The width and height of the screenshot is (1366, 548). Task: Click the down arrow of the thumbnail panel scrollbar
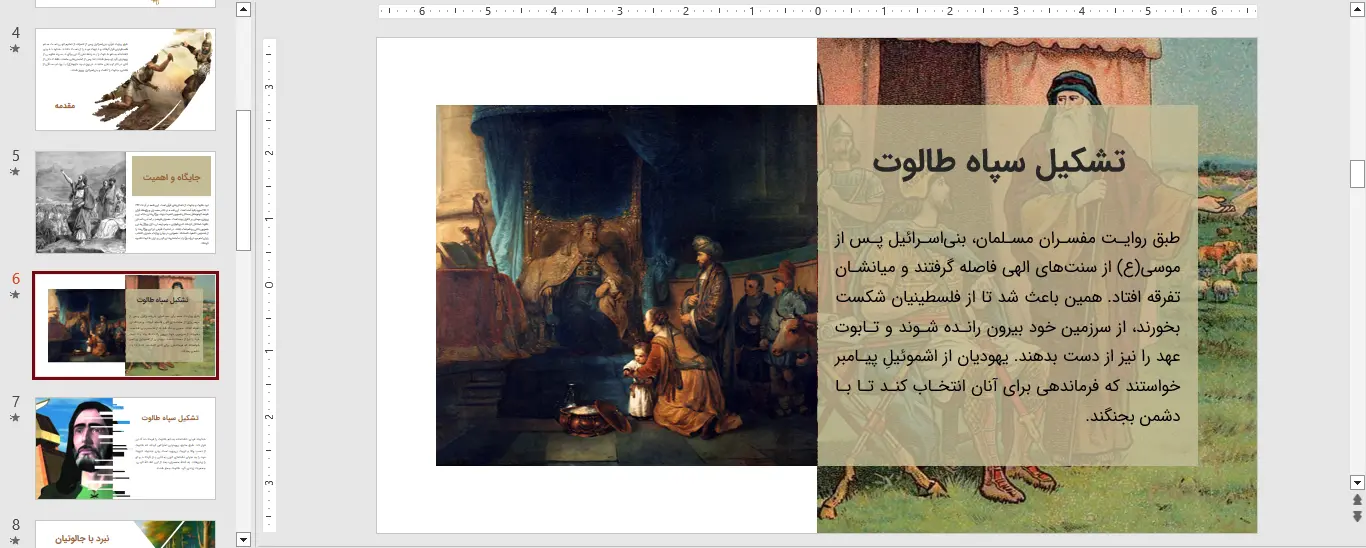[243, 540]
